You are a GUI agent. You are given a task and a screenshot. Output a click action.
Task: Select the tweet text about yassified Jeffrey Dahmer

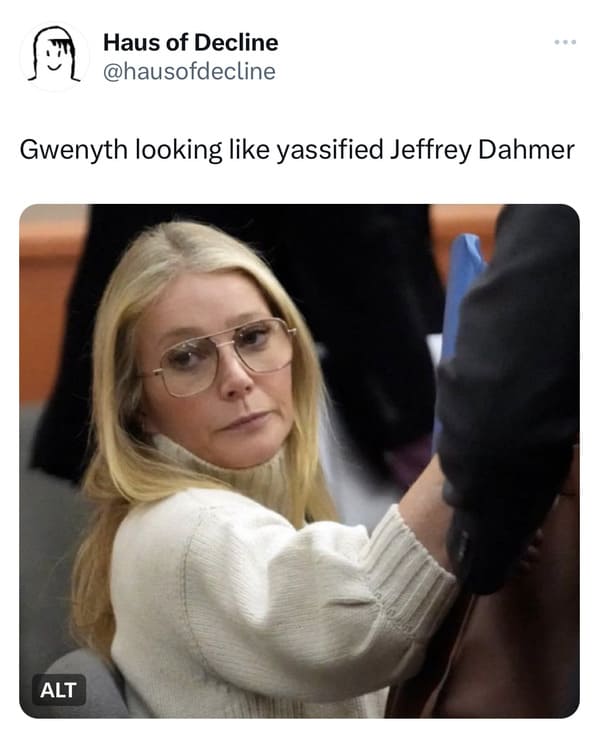point(297,150)
